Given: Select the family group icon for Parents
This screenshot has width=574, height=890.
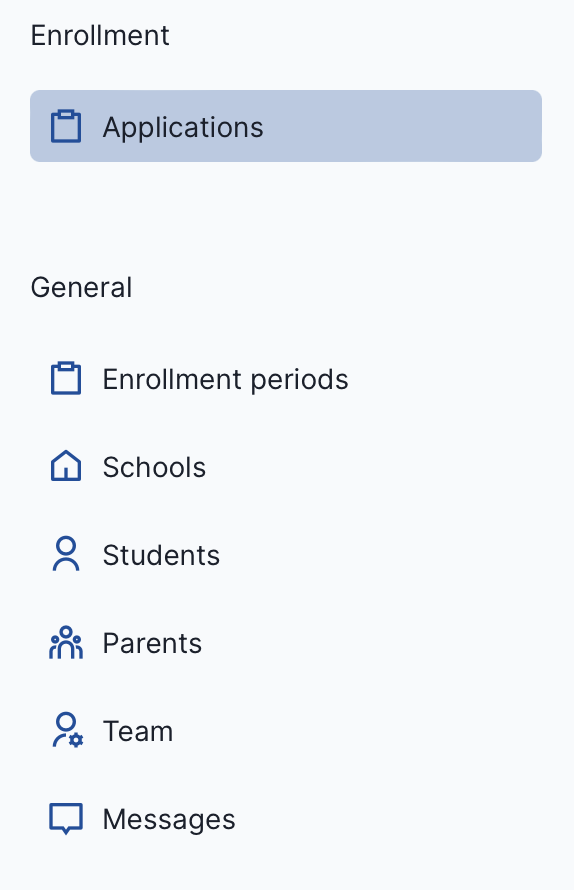Looking at the screenshot, I should click(x=66, y=642).
